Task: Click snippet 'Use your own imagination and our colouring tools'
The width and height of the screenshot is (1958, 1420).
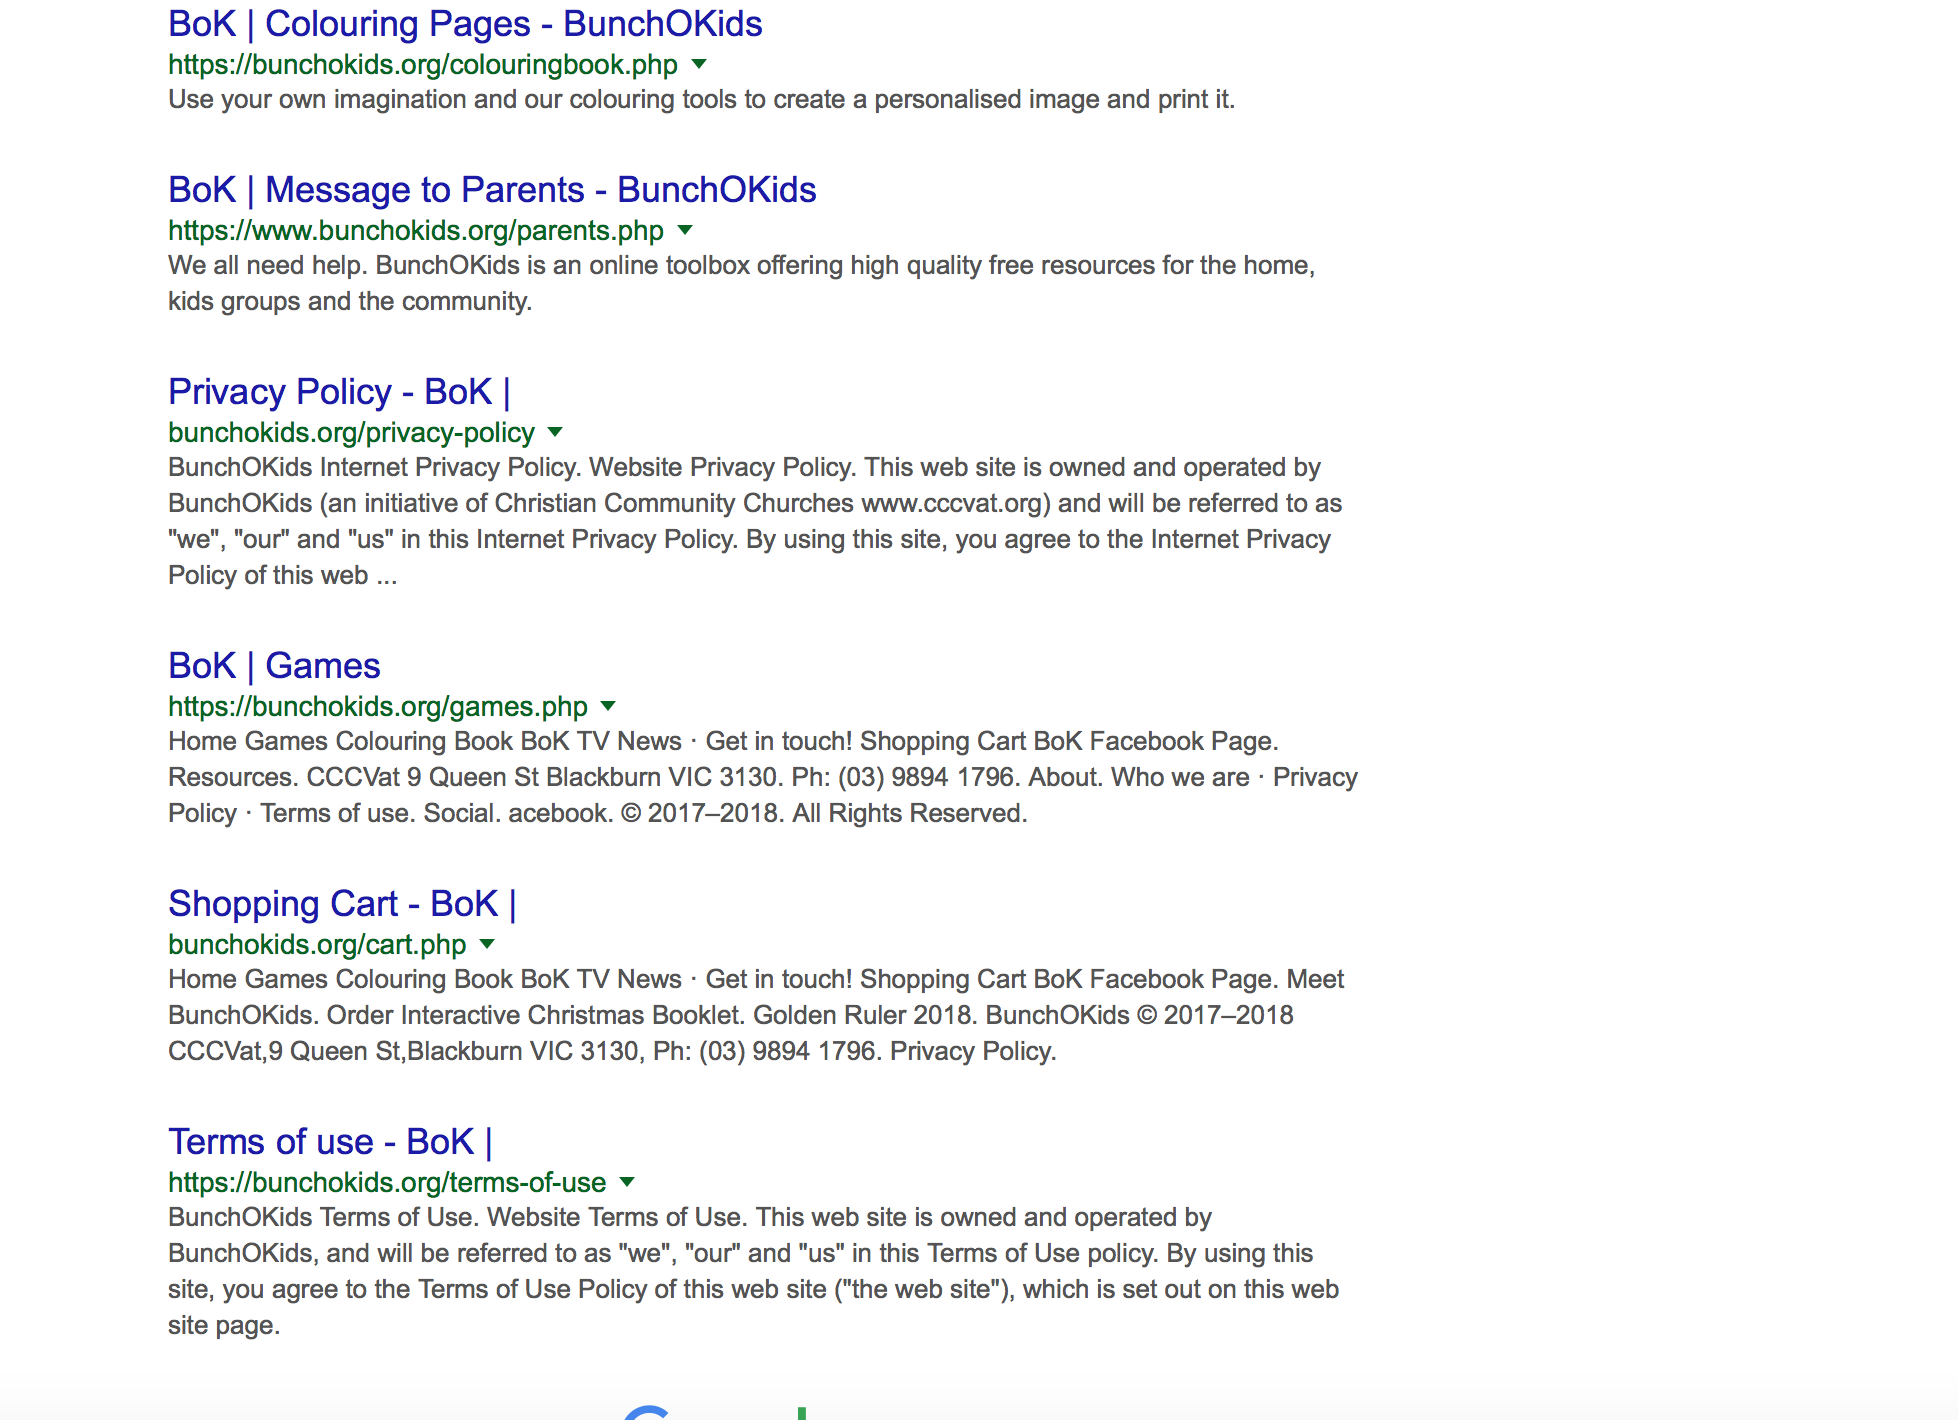Action: 702,100
